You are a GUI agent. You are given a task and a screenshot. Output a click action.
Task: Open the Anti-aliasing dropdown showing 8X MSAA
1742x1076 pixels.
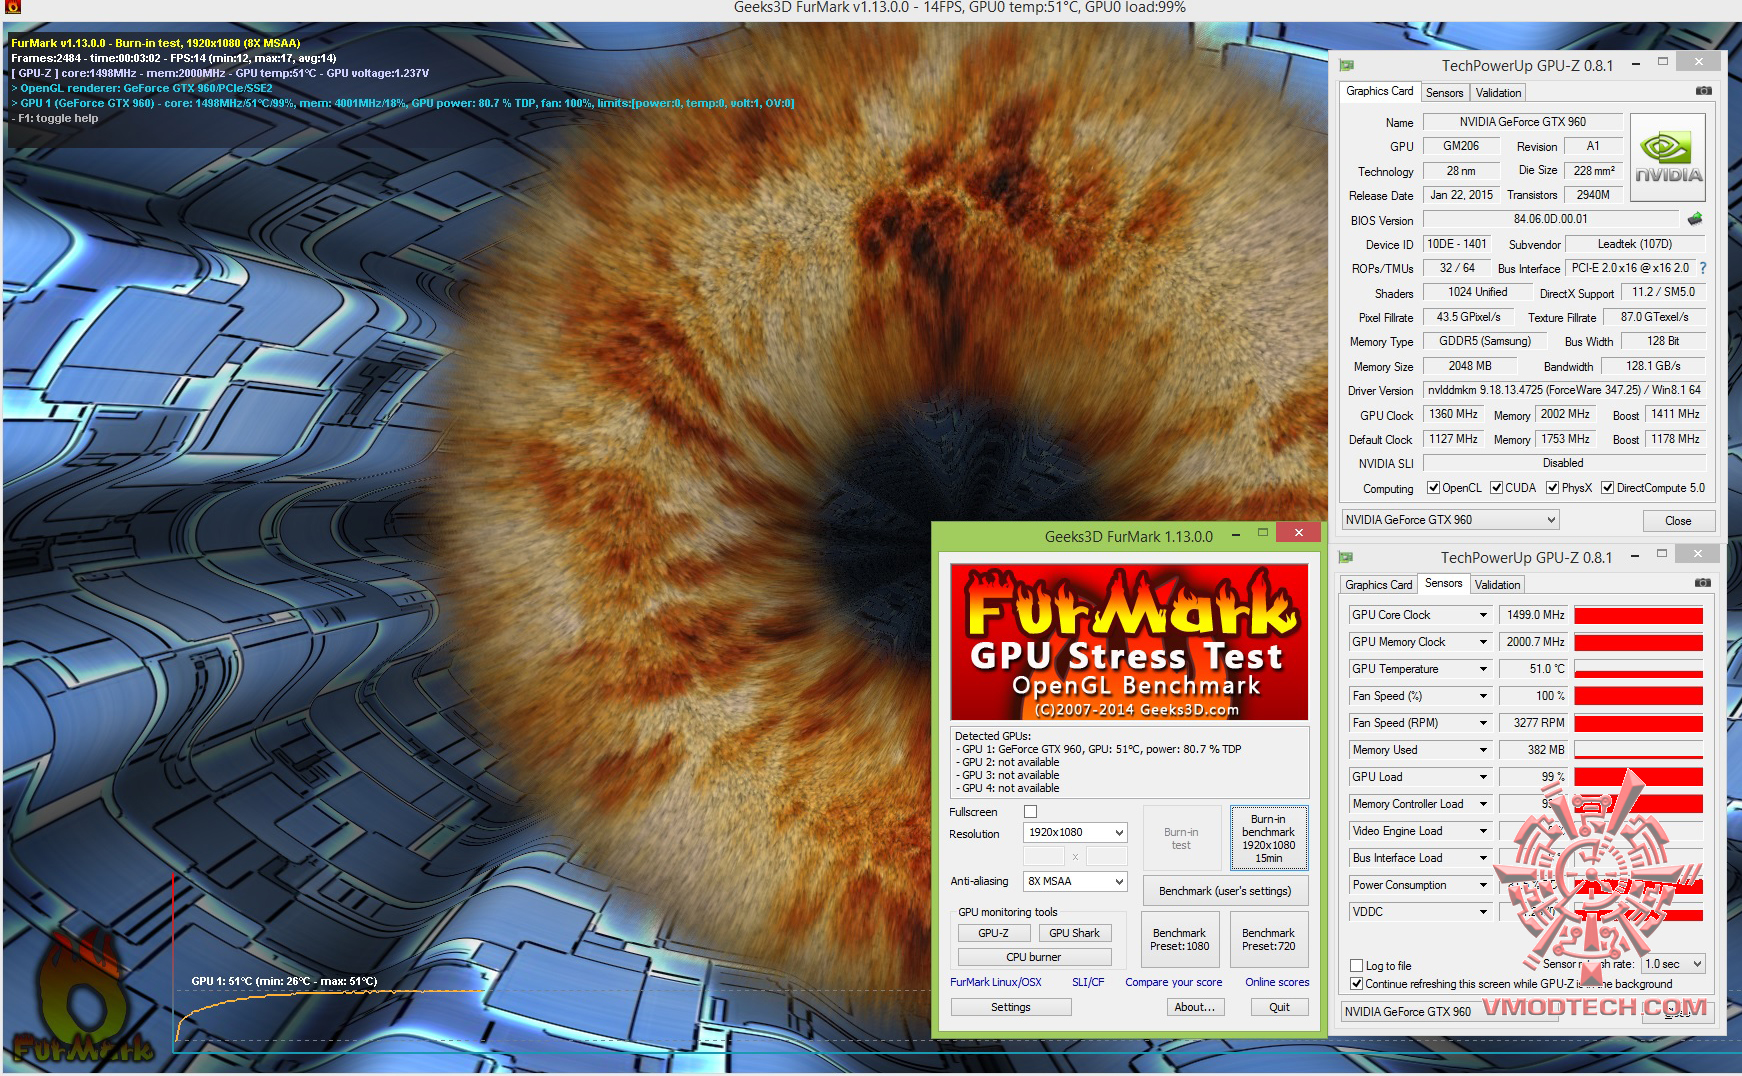coord(1075,881)
